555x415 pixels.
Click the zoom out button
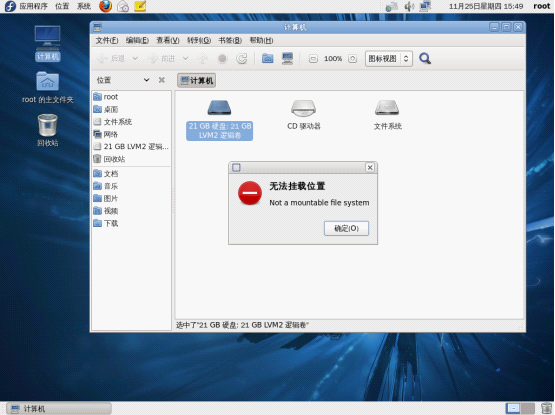(313, 58)
